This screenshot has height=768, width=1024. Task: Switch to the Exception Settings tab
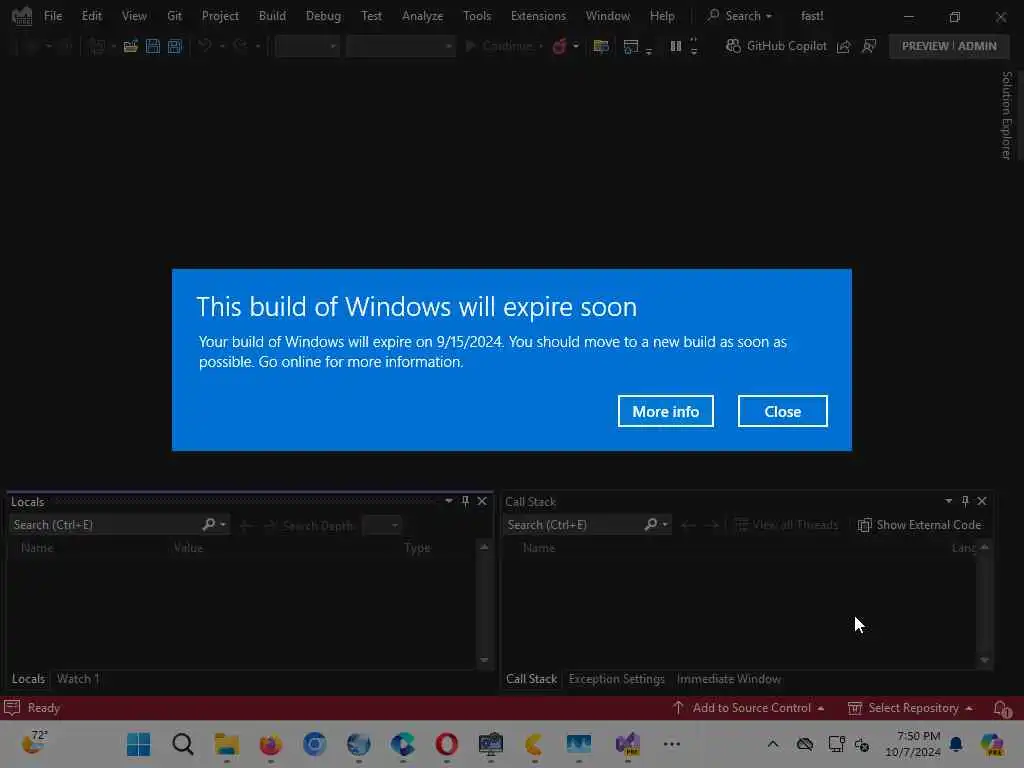pos(616,679)
